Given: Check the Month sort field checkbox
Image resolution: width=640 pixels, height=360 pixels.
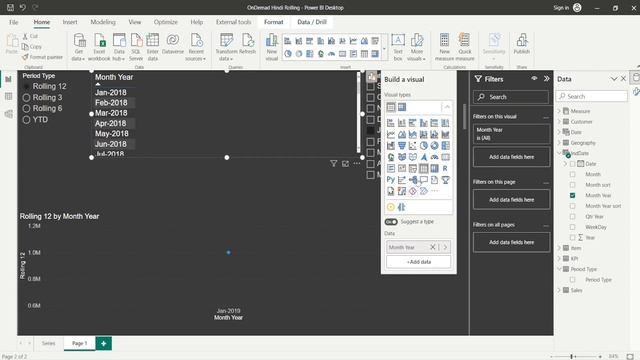Looking at the screenshot, I should click(572, 185).
